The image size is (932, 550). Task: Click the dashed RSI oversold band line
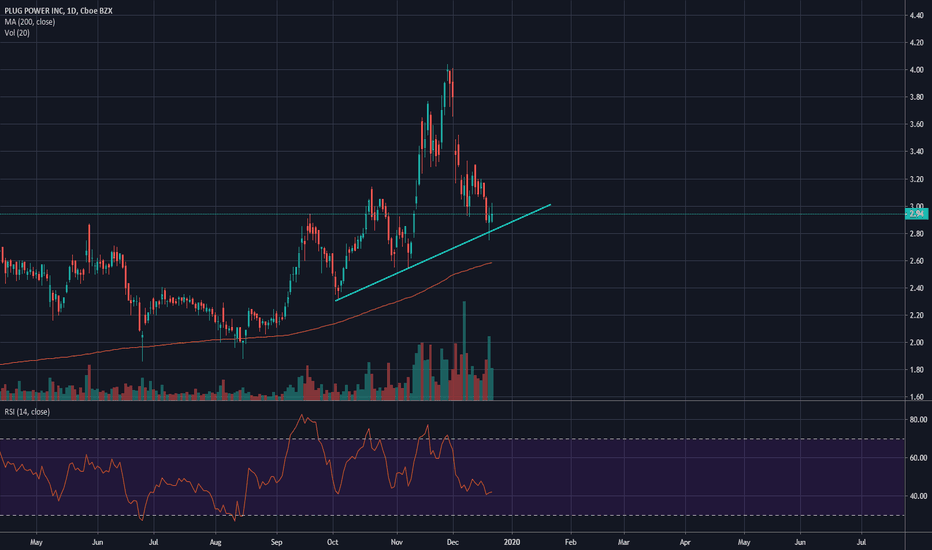point(452,516)
